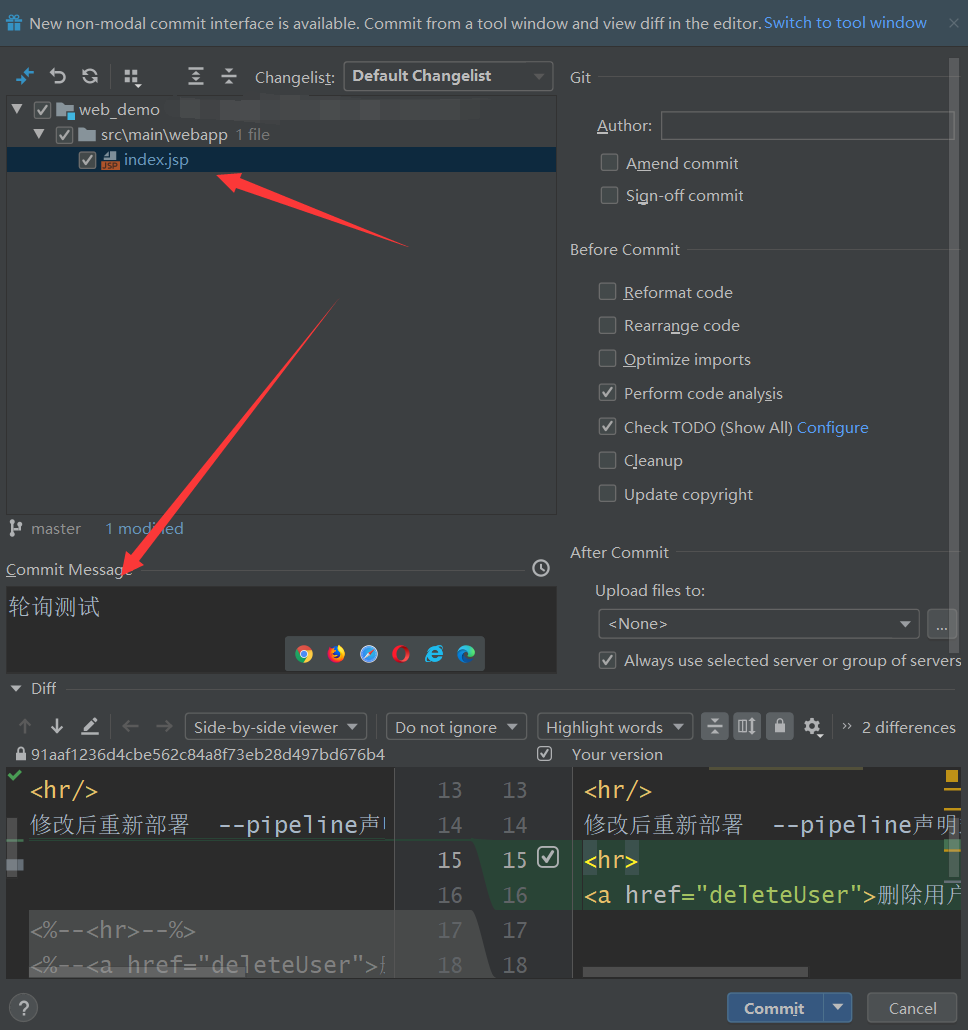Click the ellipsis browse servers button
This screenshot has width=968, height=1030.
pyautogui.click(x=942, y=623)
